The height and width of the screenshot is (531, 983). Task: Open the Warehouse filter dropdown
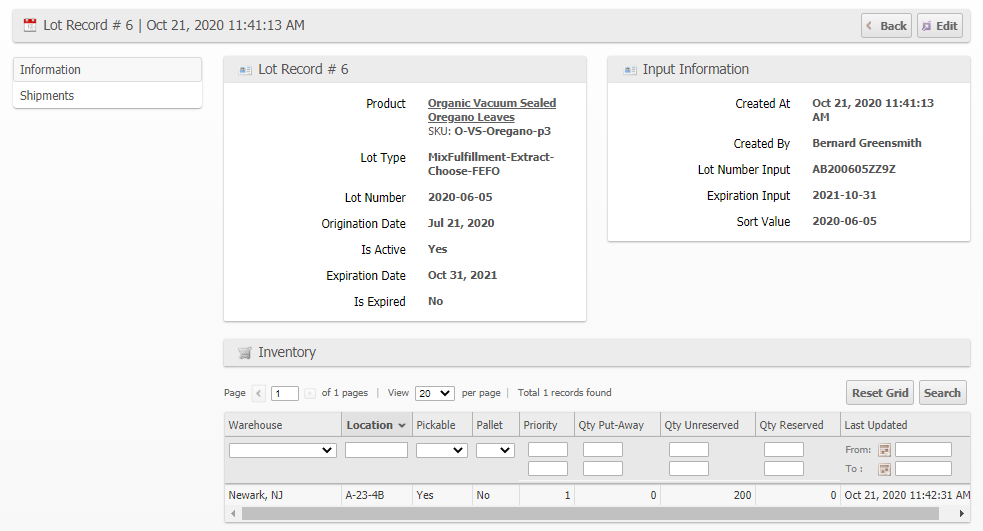(283, 451)
